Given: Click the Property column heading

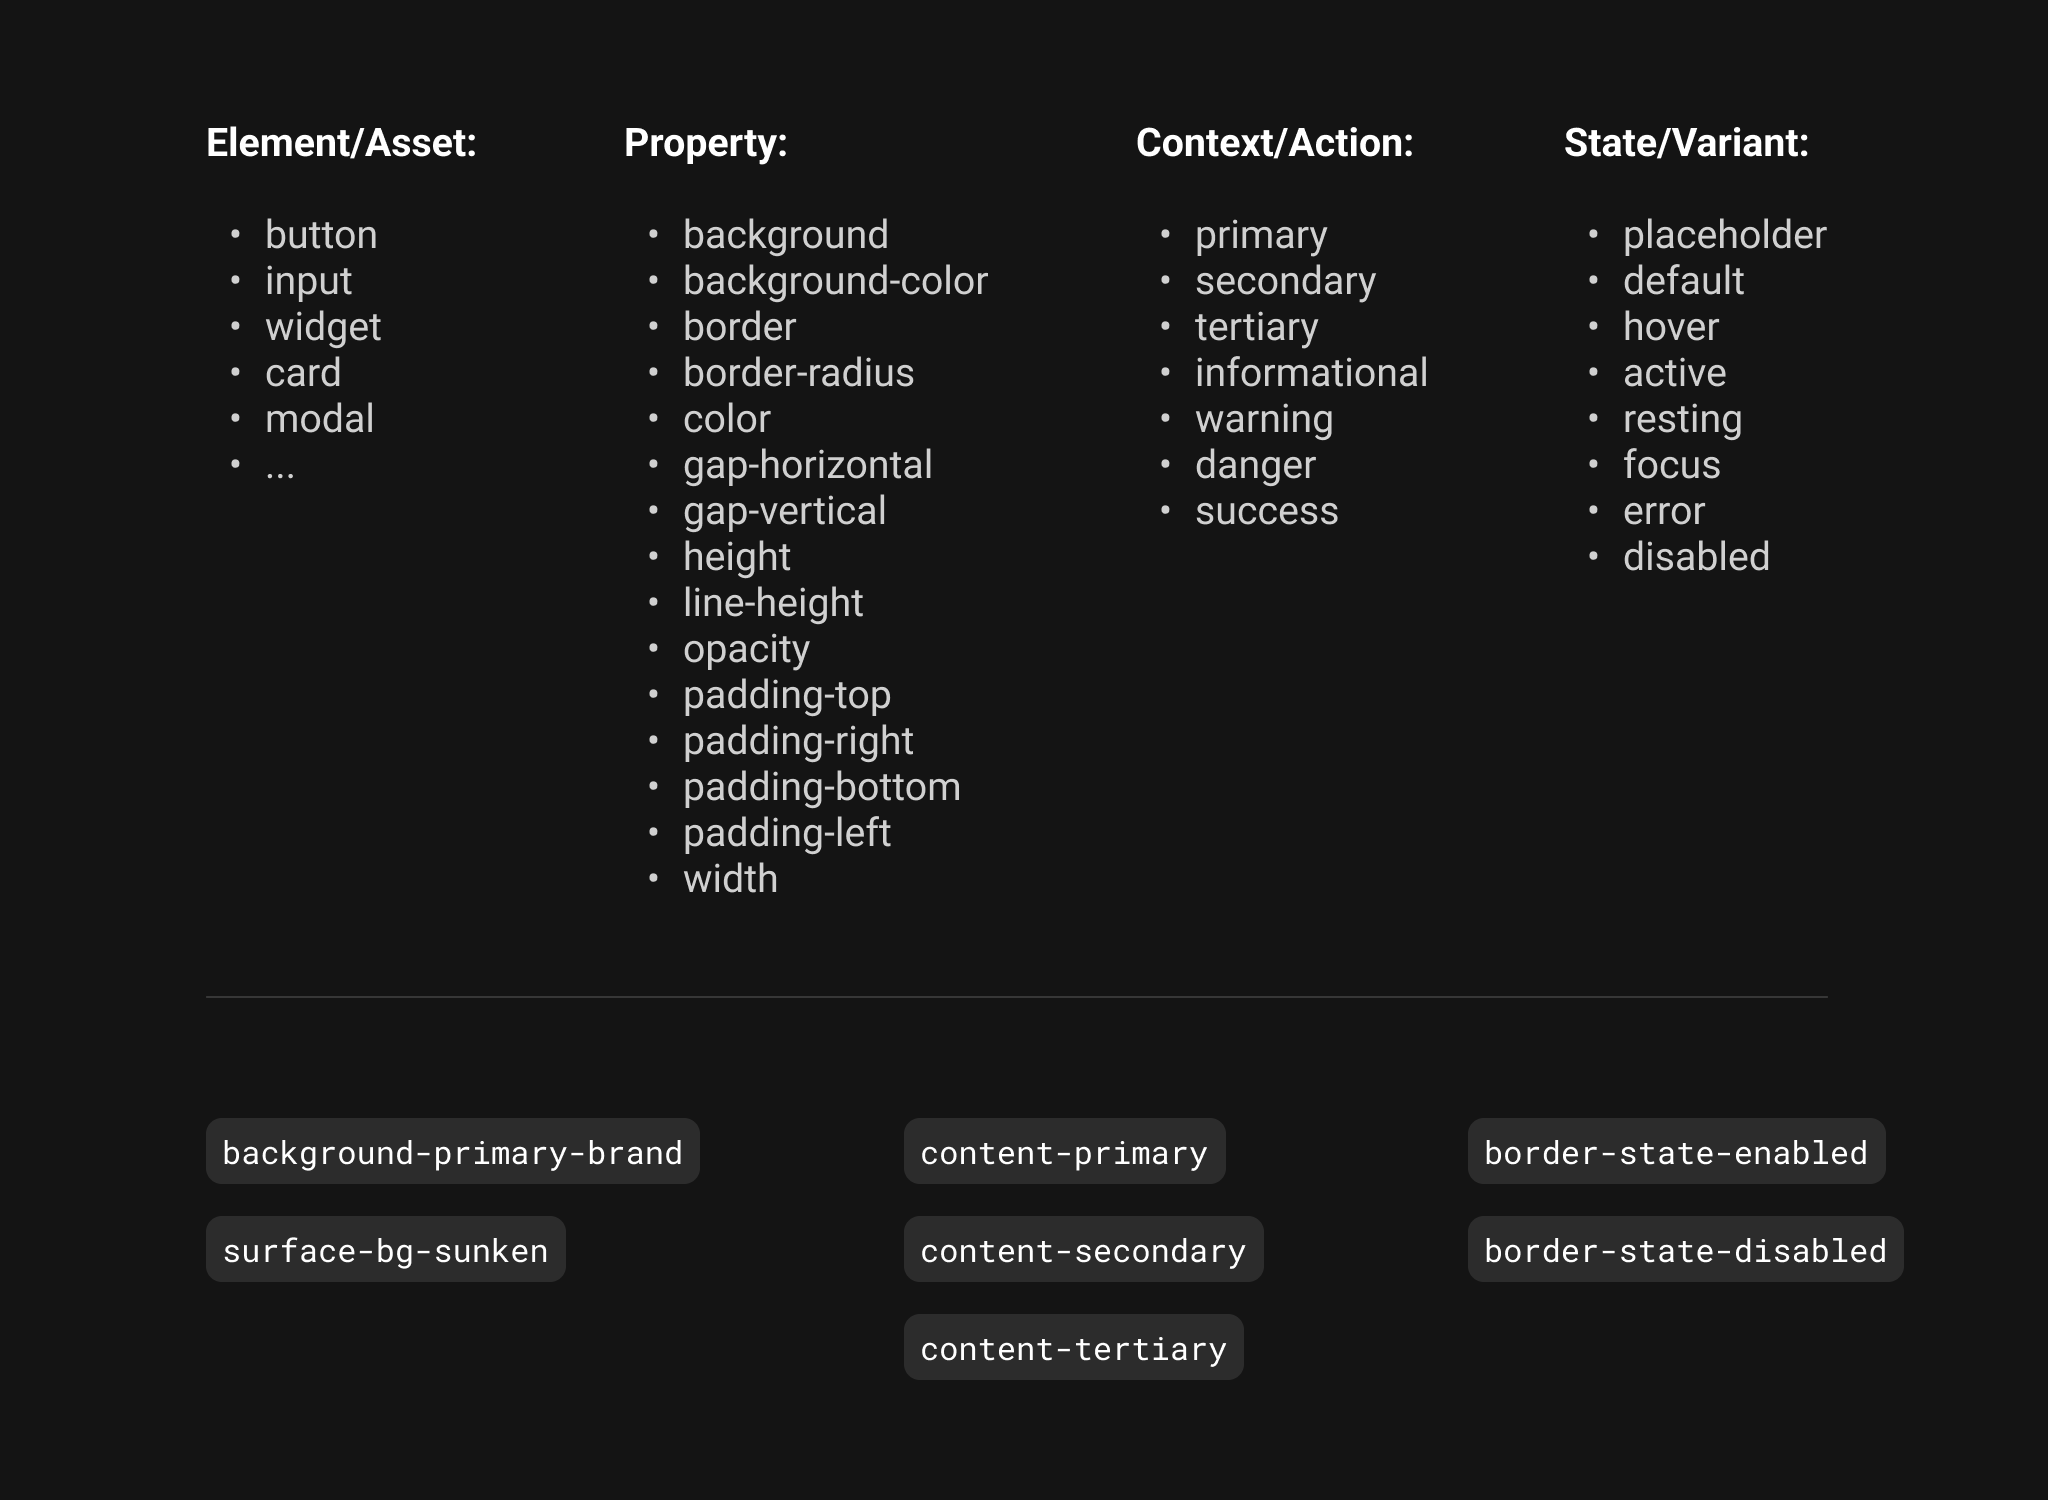Looking at the screenshot, I should 706,143.
